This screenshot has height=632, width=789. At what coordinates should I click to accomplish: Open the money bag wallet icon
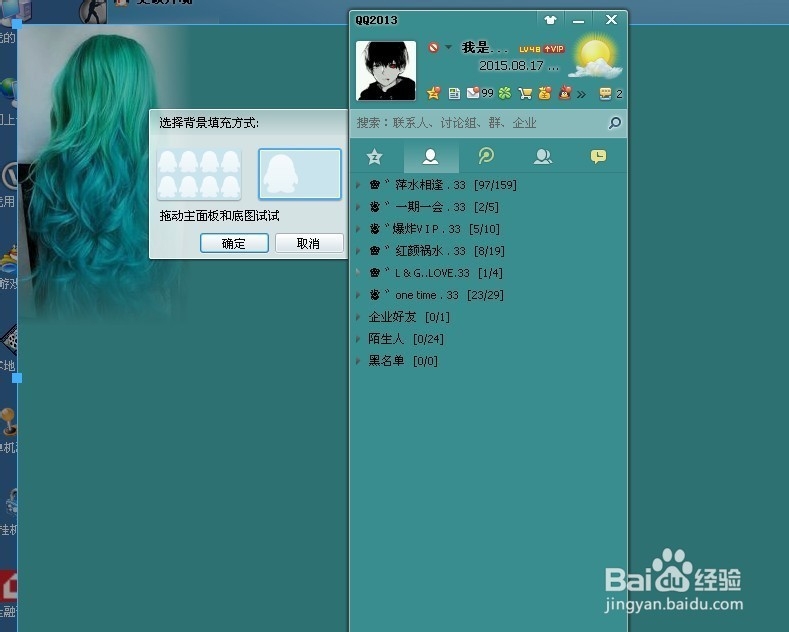(x=545, y=93)
